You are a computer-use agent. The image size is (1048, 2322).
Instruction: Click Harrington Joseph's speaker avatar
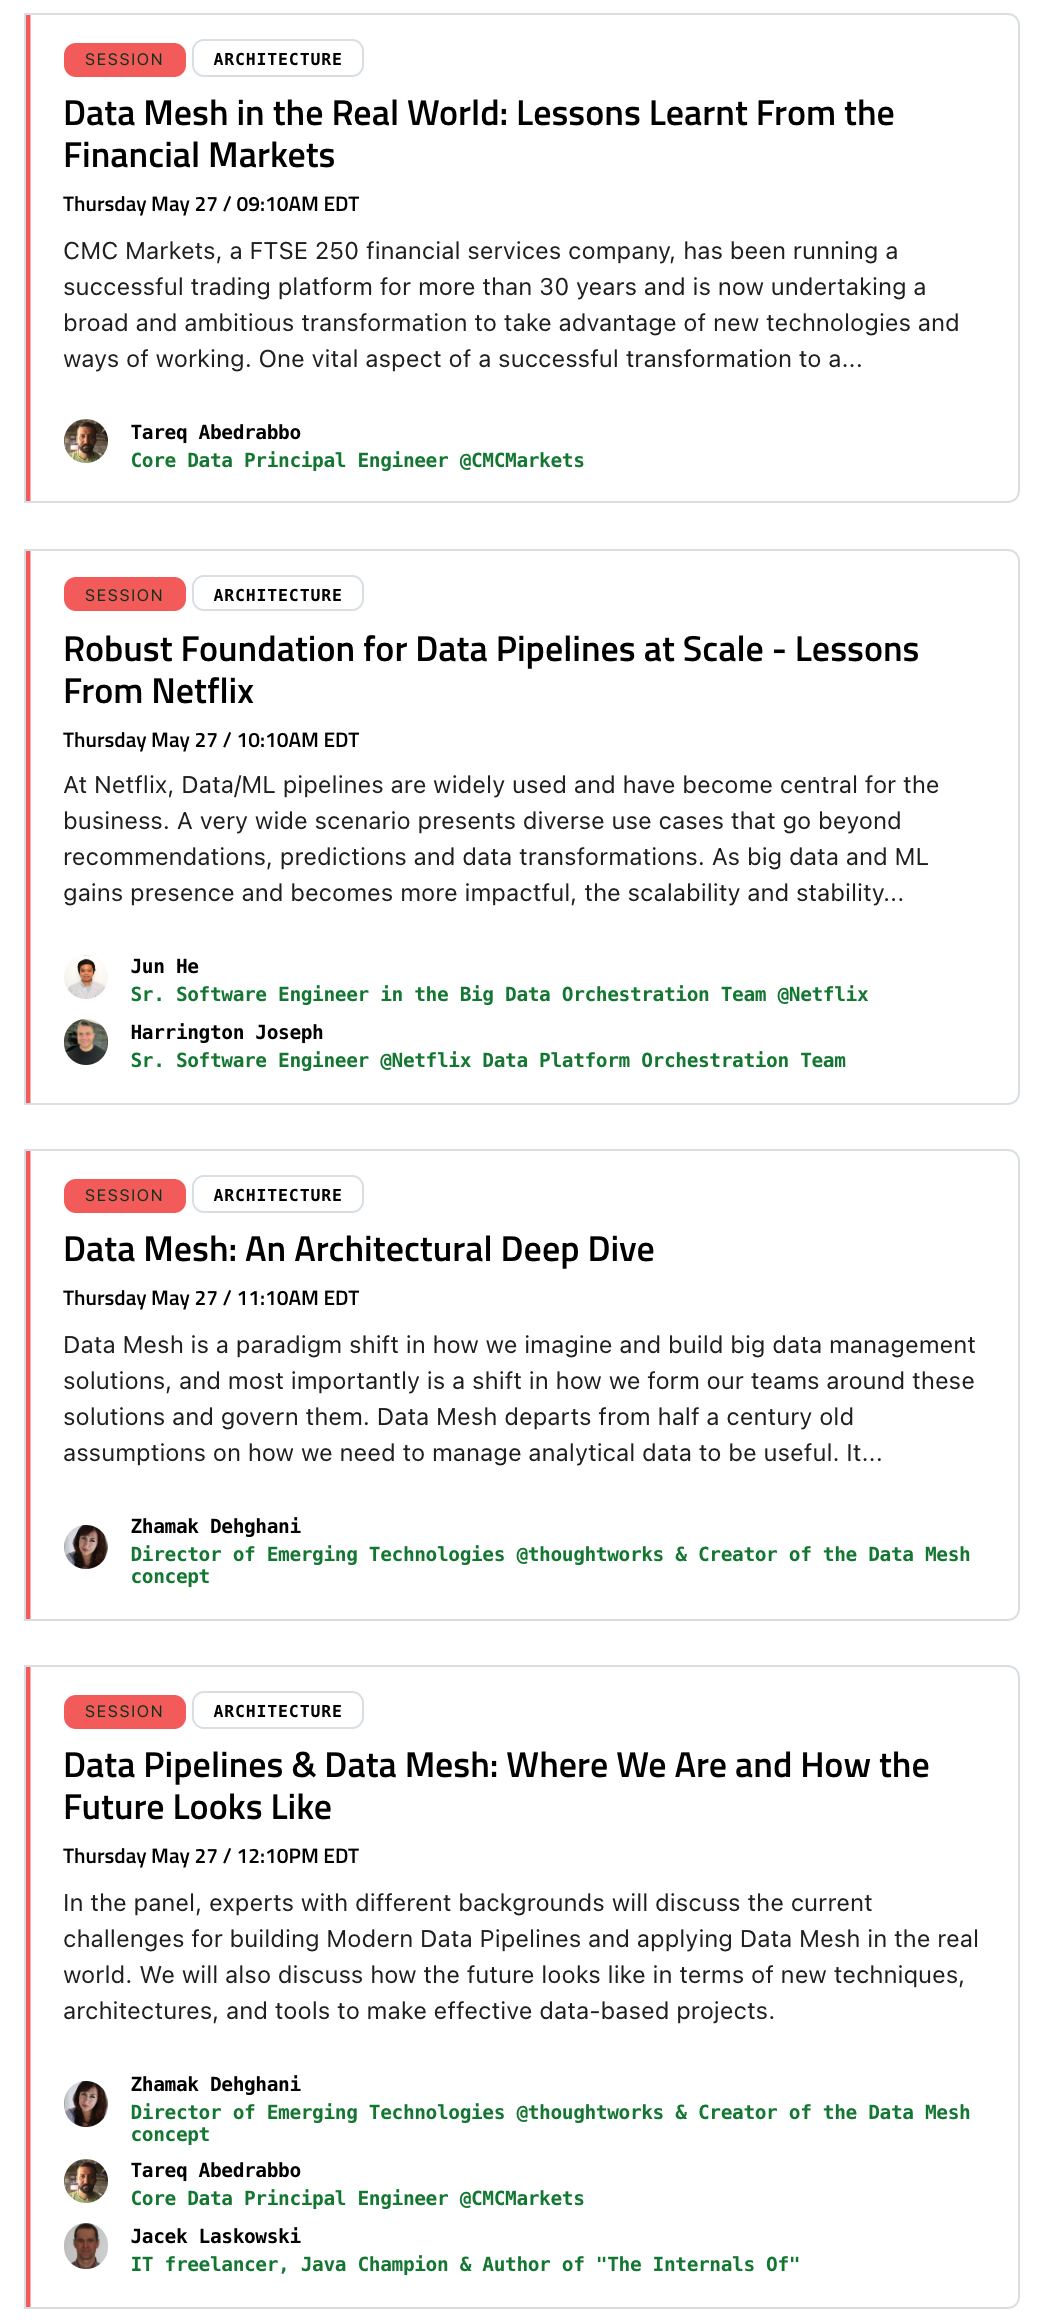86,1043
